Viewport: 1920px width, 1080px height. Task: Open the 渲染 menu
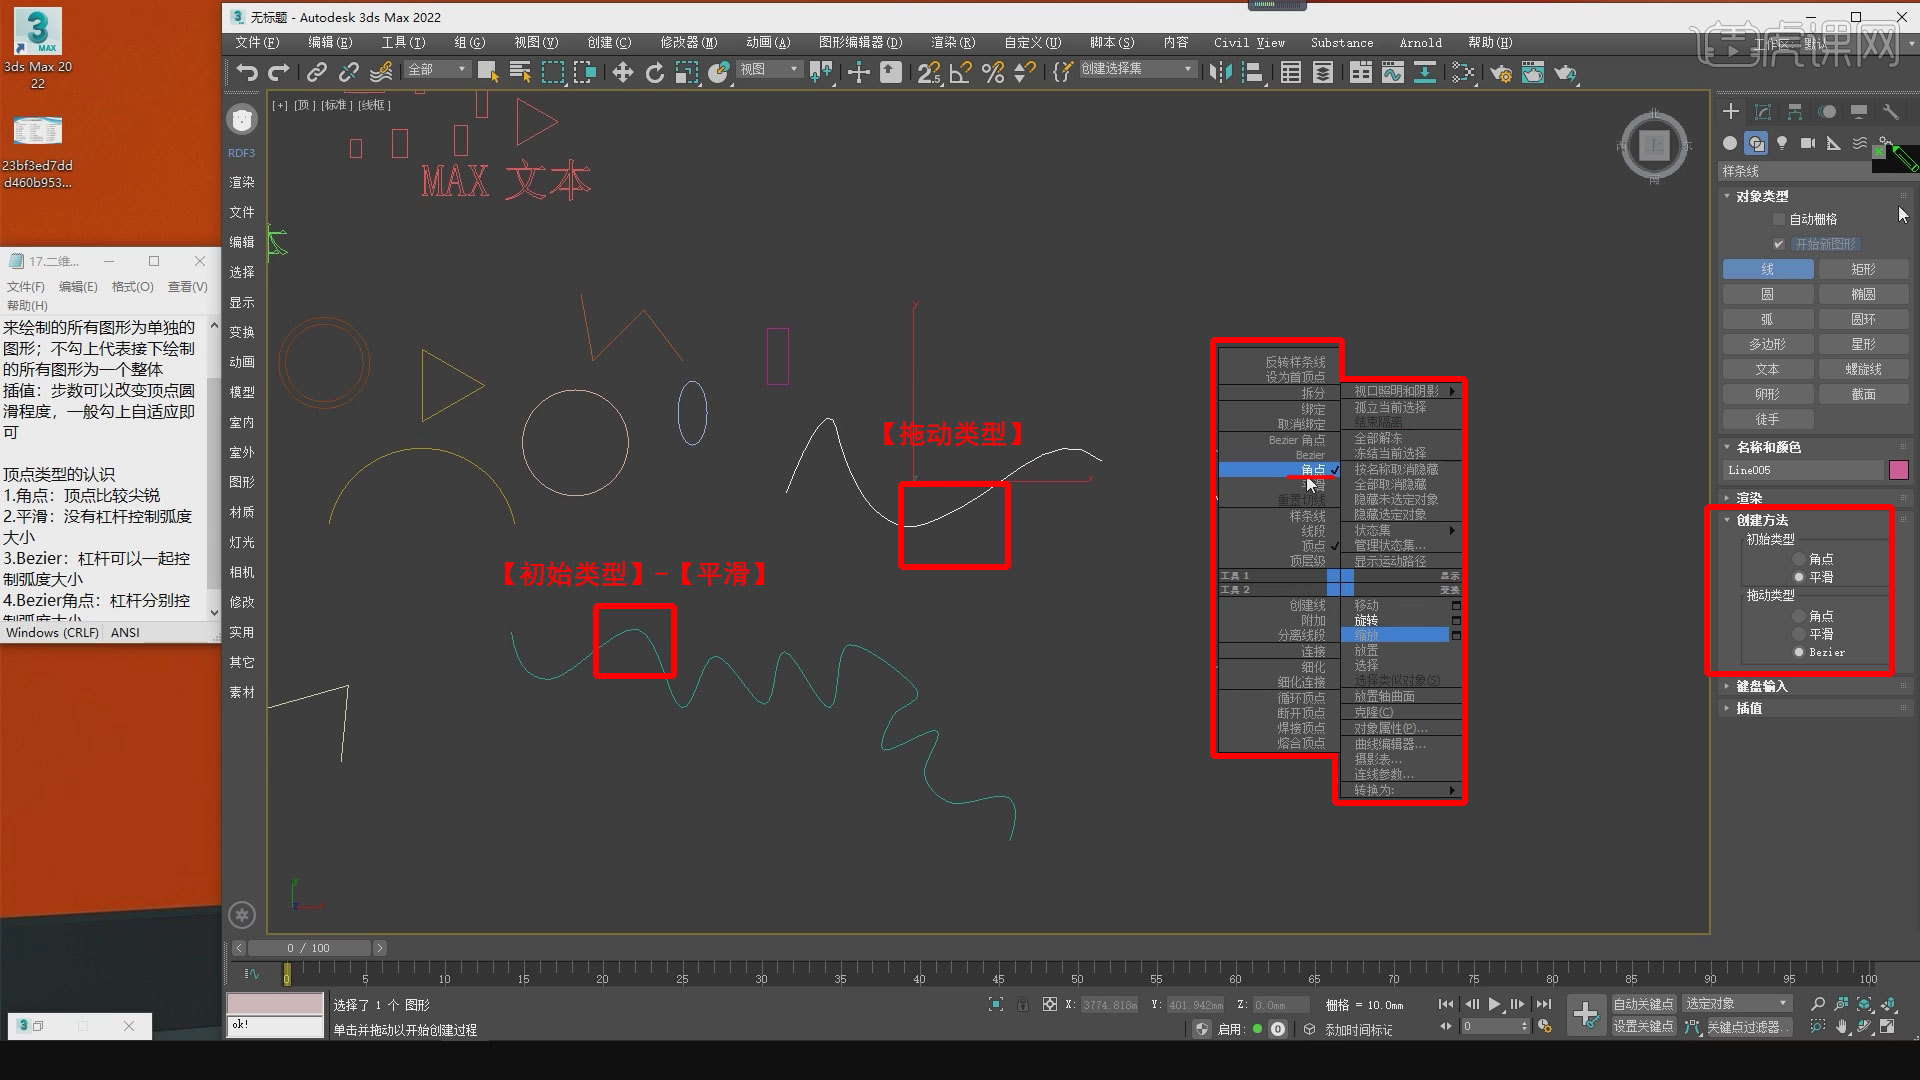(952, 42)
